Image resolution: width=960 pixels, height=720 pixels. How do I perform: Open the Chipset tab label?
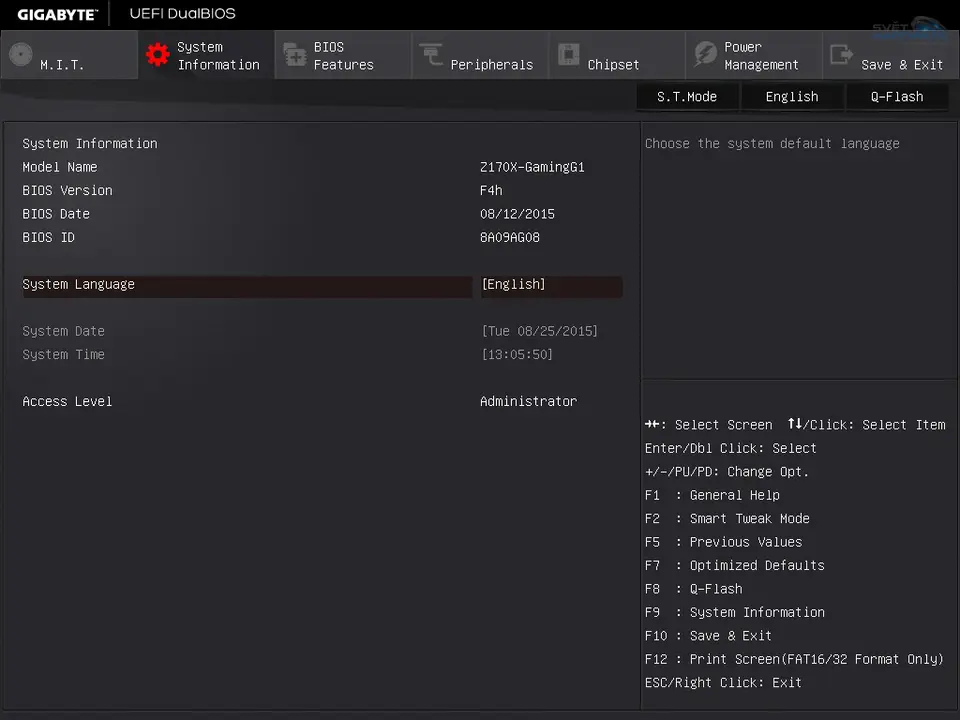[613, 65]
